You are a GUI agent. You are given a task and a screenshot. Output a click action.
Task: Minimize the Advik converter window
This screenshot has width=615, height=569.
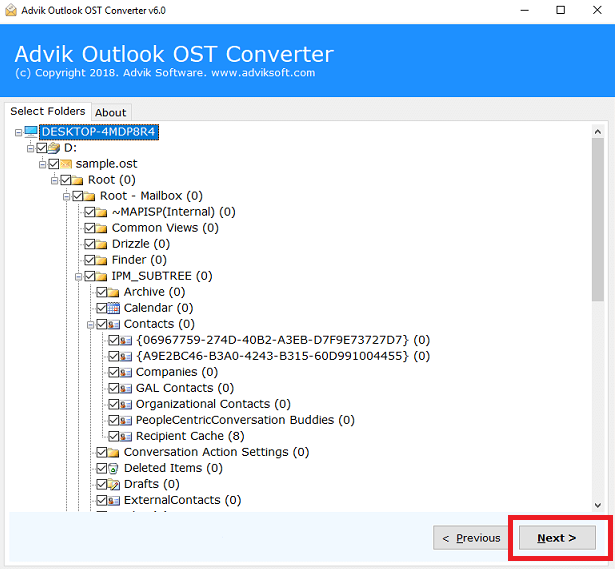(524, 10)
